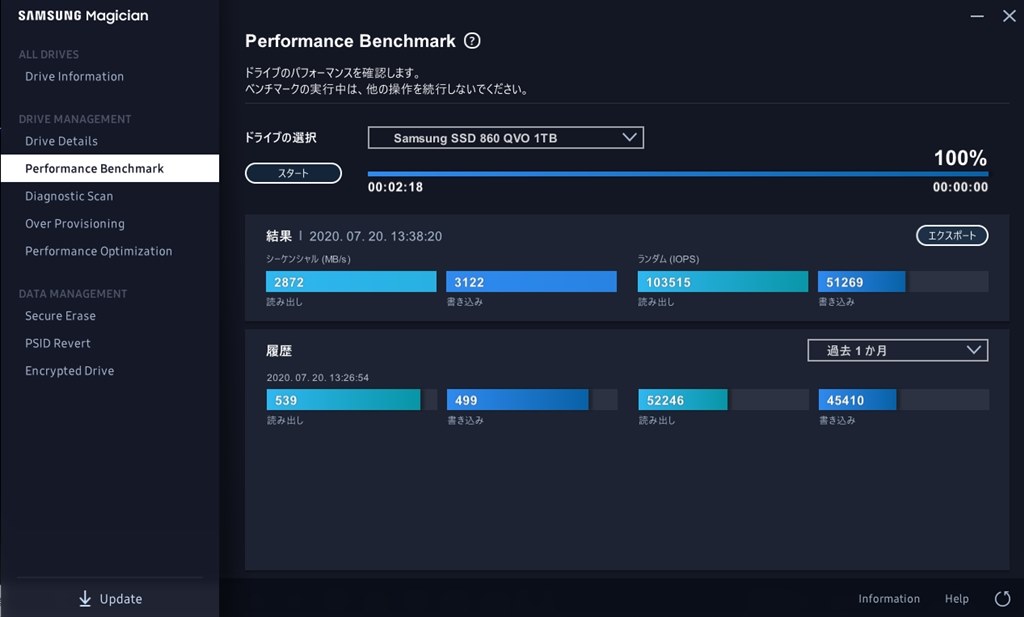The image size is (1024, 617).
Task: Click history read bar showing 539
Action: [x=352, y=400]
